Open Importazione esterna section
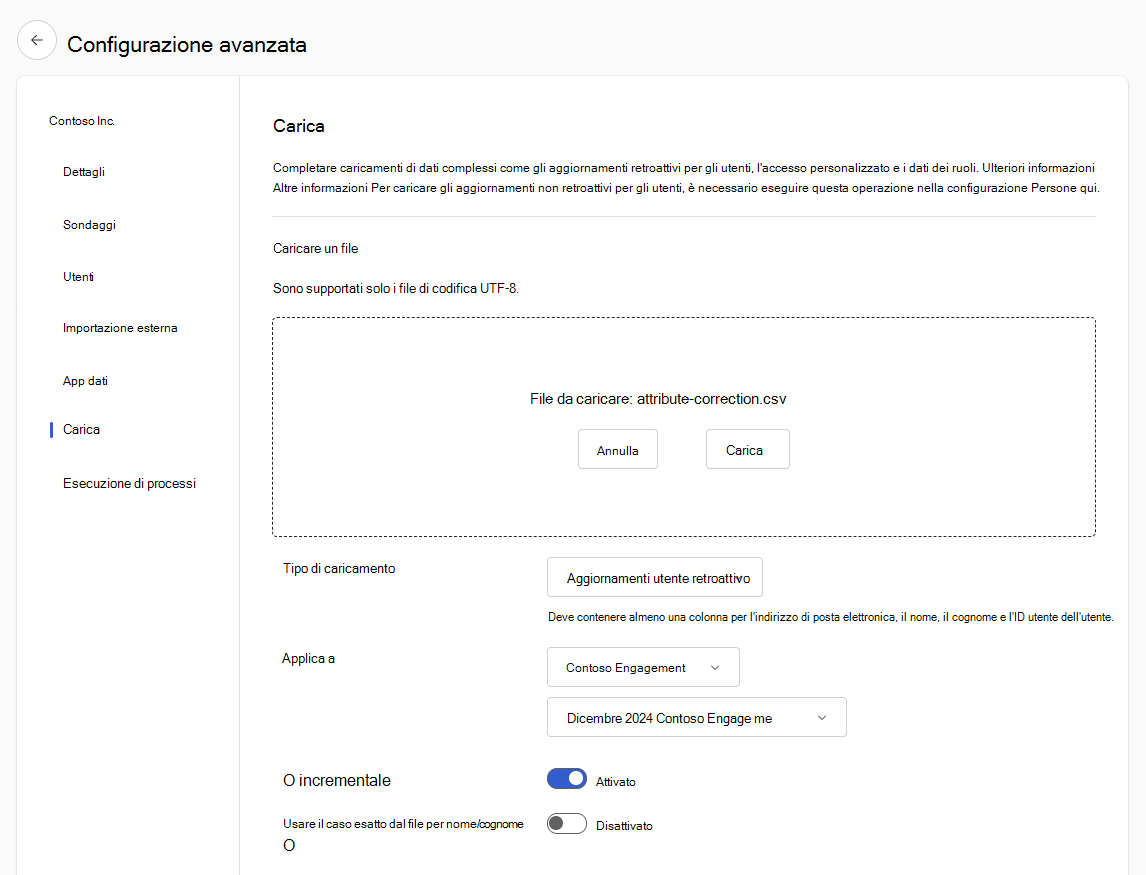This screenshot has height=875, width=1146. [120, 327]
